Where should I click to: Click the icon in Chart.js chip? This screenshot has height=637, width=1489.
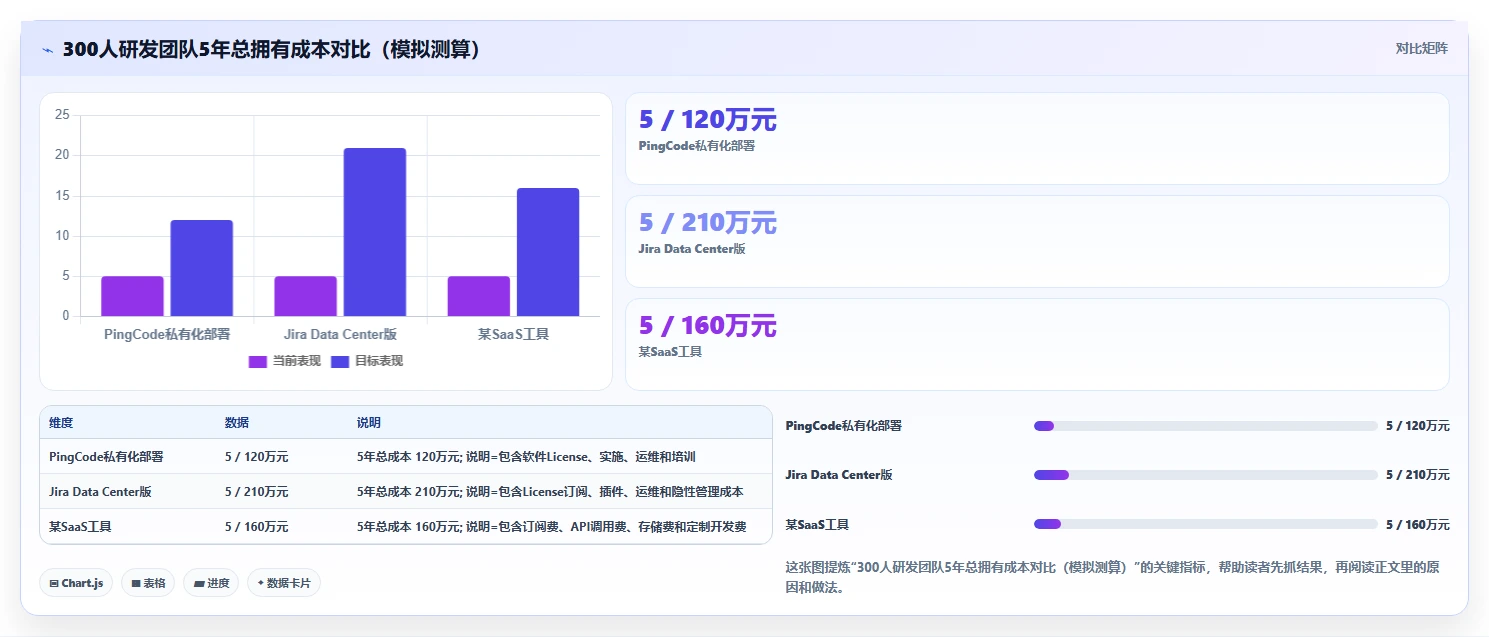pos(54,583)
